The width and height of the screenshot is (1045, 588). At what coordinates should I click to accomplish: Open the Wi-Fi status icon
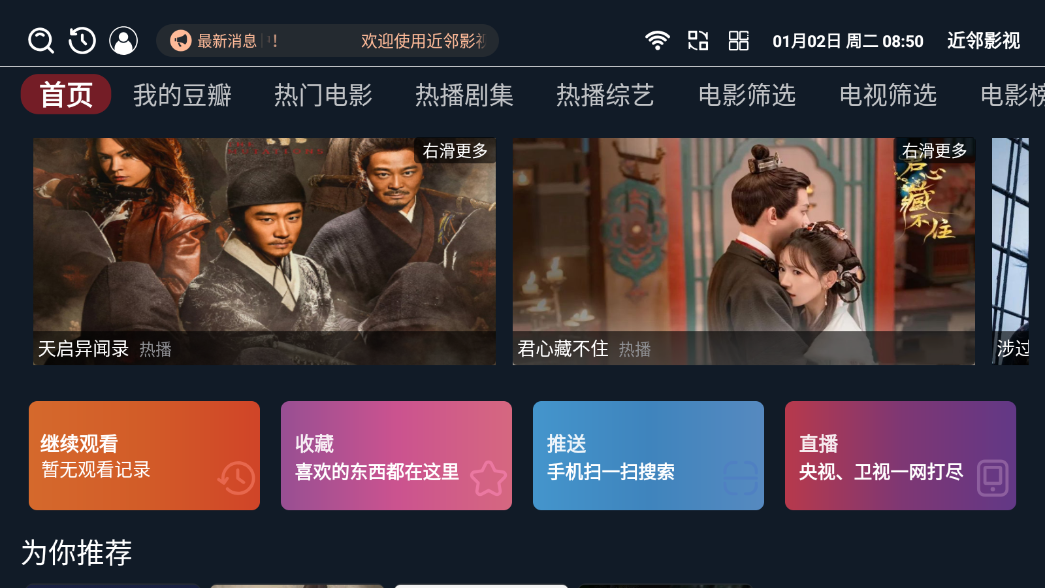coord(657,41)
